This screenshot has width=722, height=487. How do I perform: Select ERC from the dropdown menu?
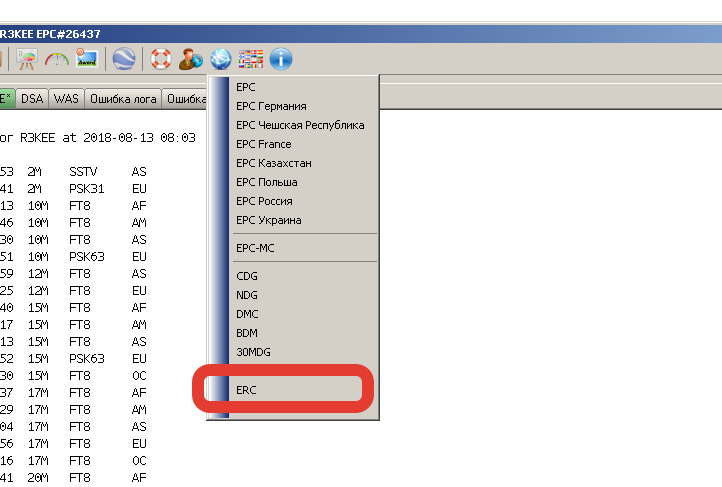click(x=246, y=390)
